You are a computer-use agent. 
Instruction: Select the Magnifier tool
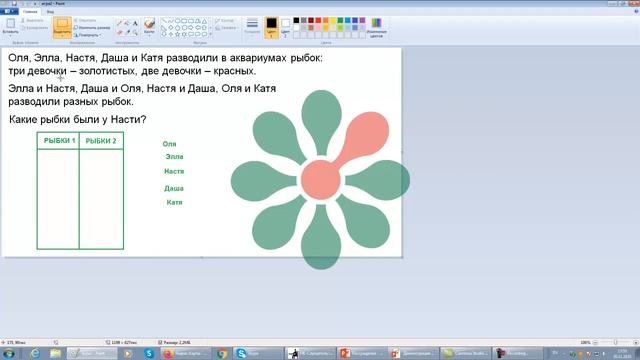click(135, 32)
